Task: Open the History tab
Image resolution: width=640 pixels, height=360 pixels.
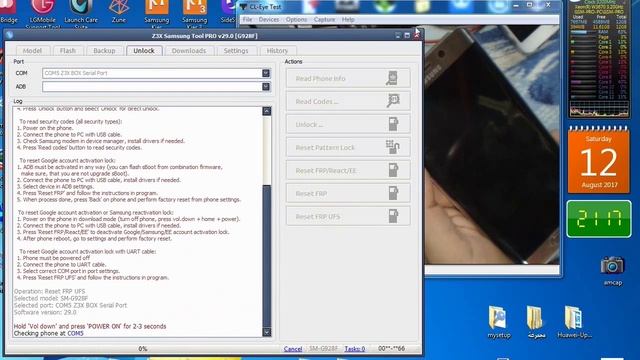Action: click(x=277, y=51)
